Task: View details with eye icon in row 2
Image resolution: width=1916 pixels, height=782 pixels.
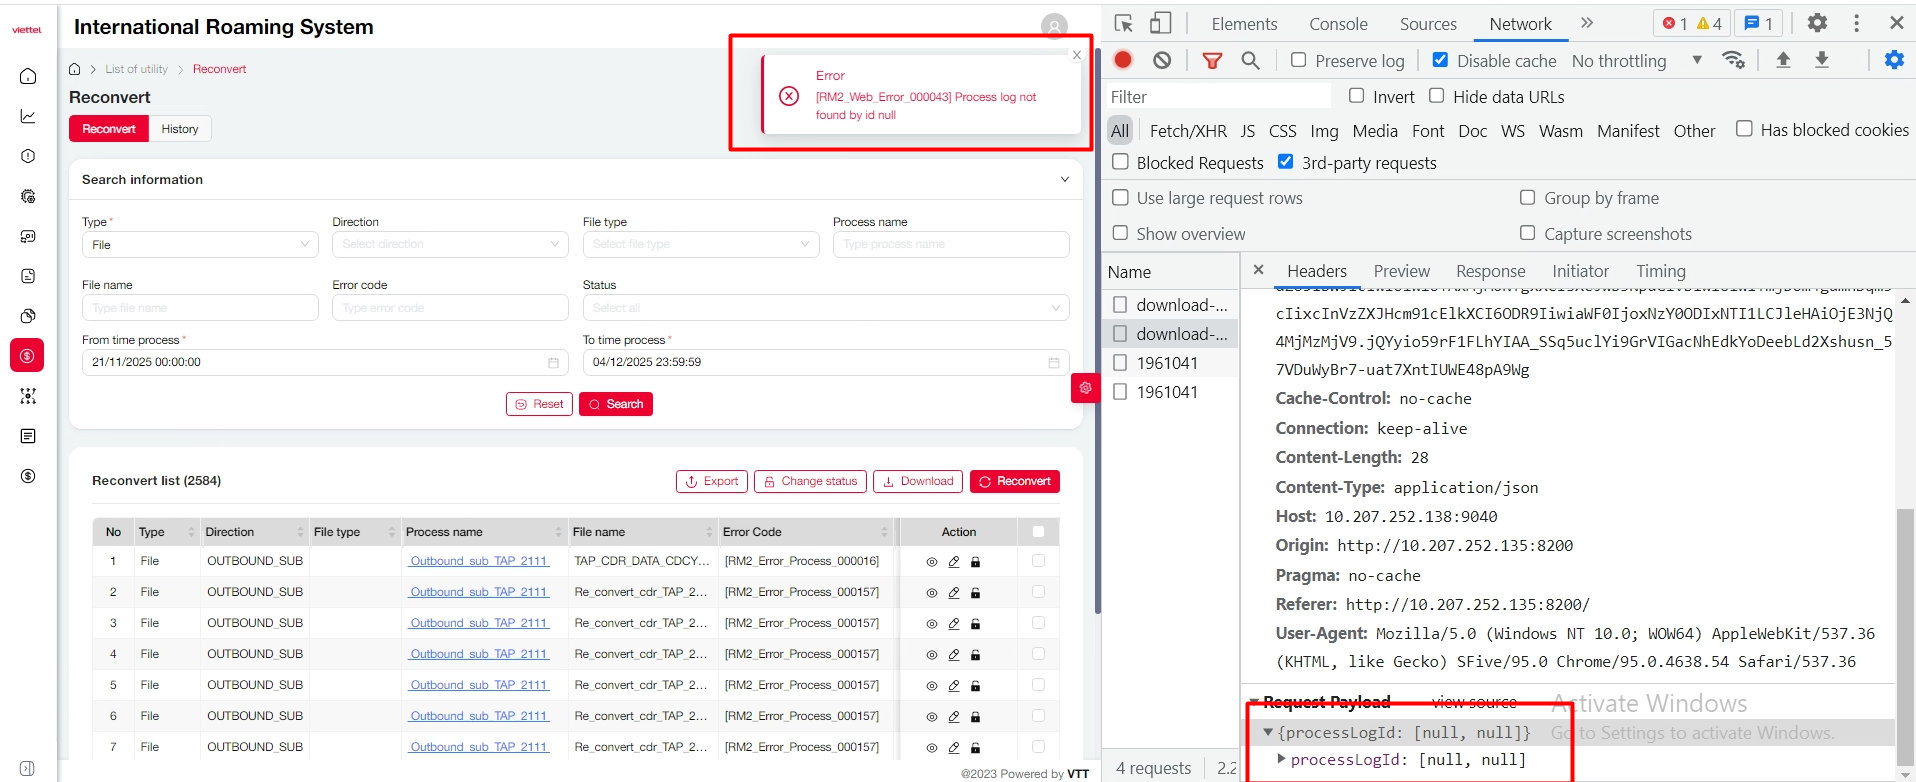Action: pos(931,593)
